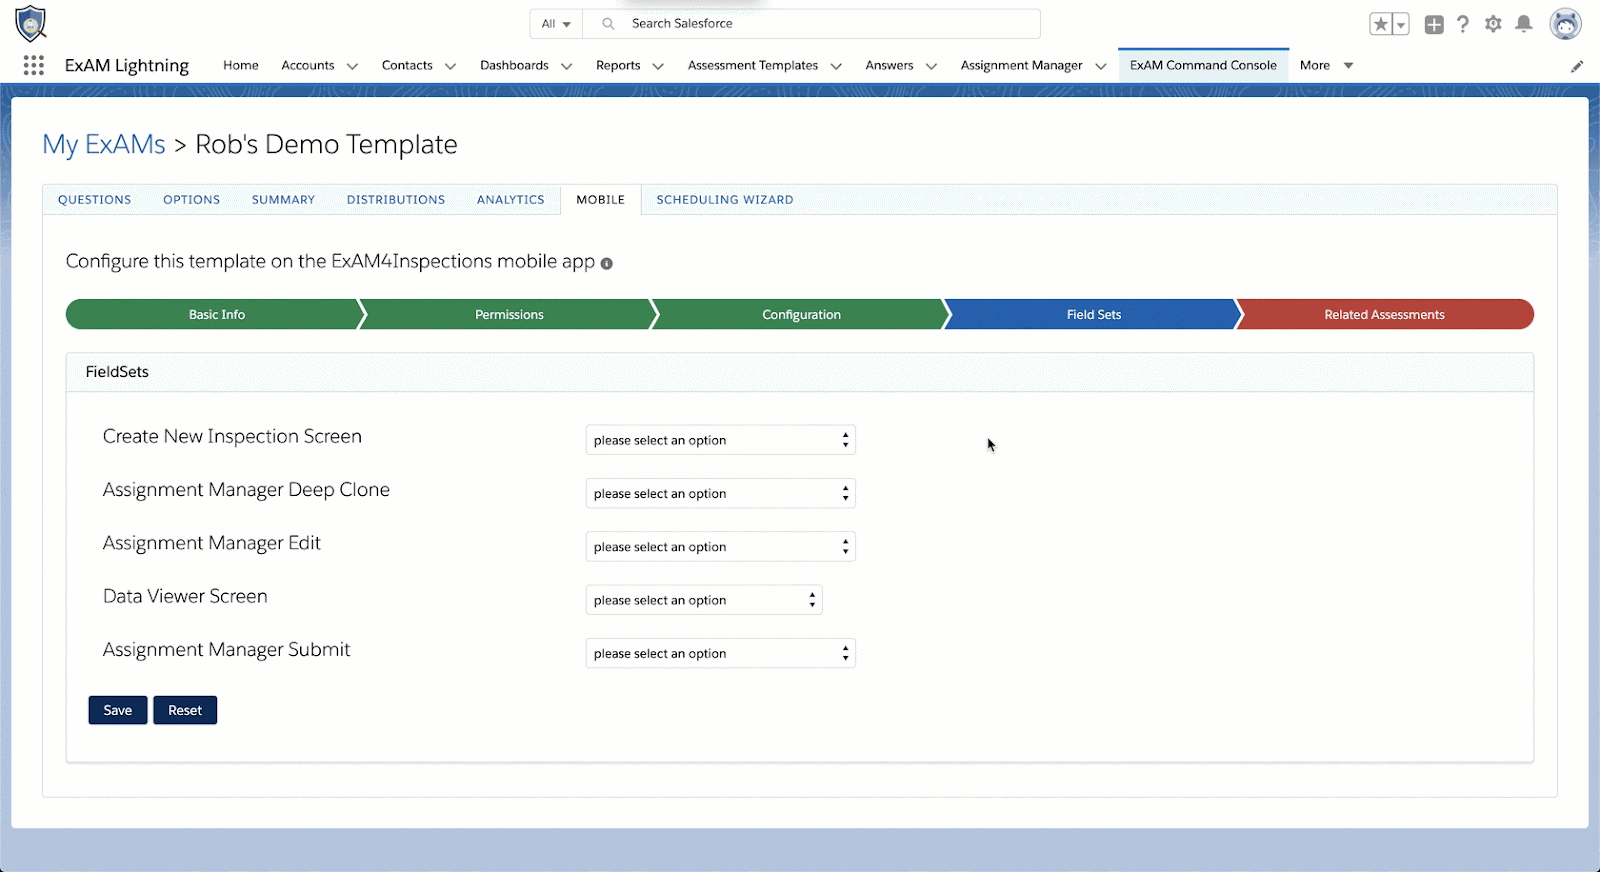Click the ExAM Lightning app name
This screenshot has width=1600, height=872.
pyautogui.click(x=127, y=65)
